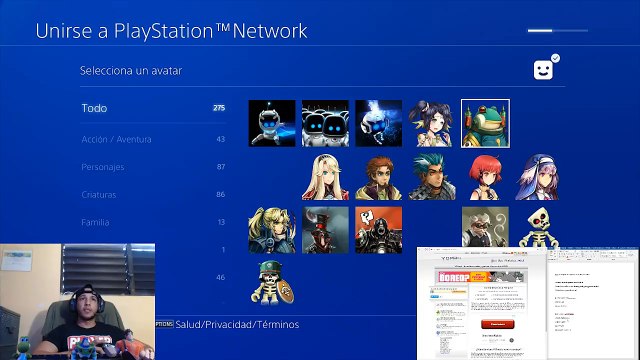
Task: Pick the skeleton soldier with shield avatar
Action: pos(272,283)
